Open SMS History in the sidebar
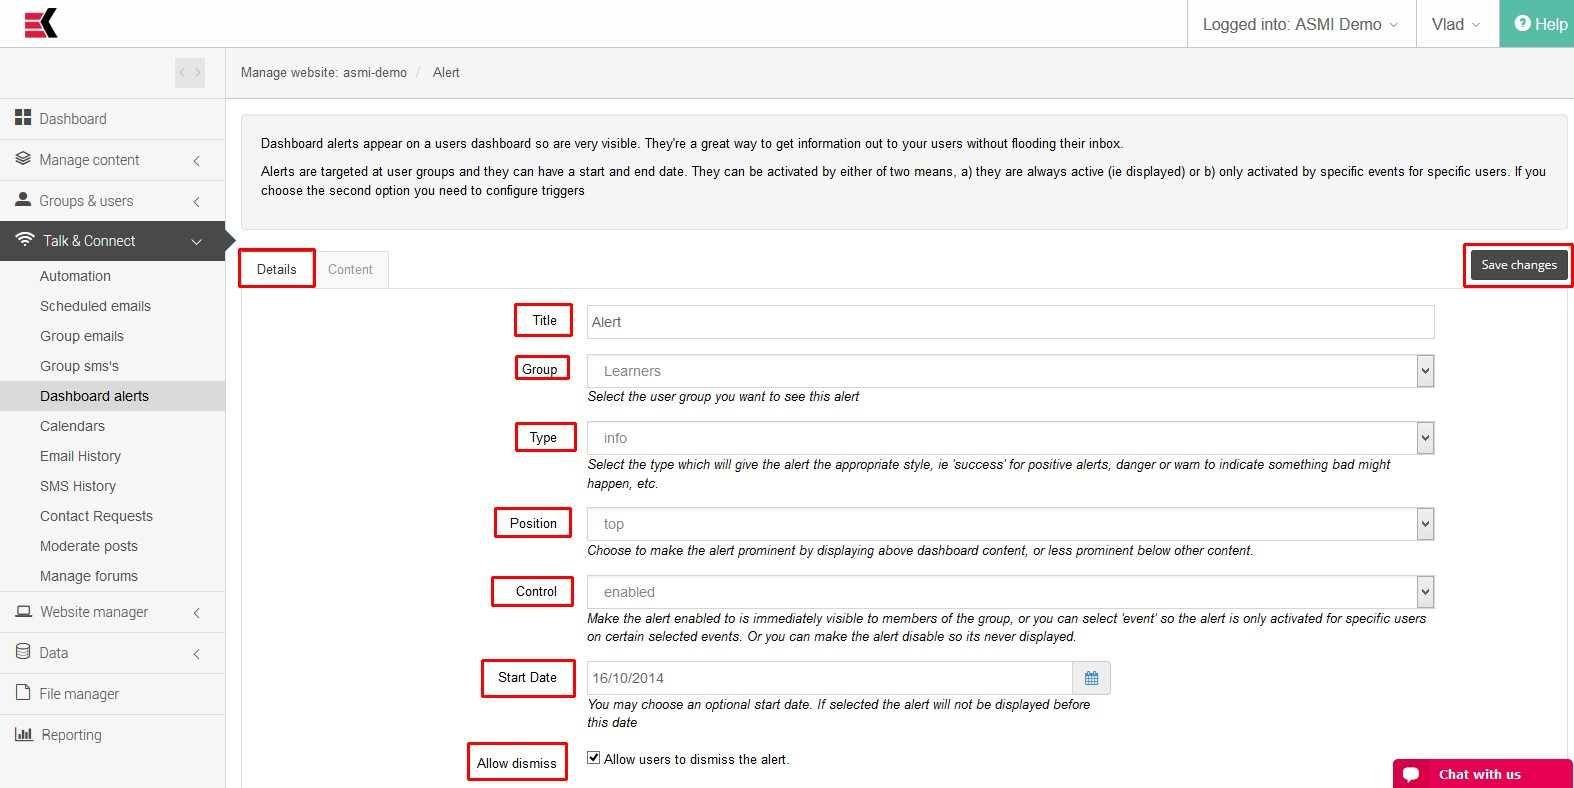 click(78, 486)
